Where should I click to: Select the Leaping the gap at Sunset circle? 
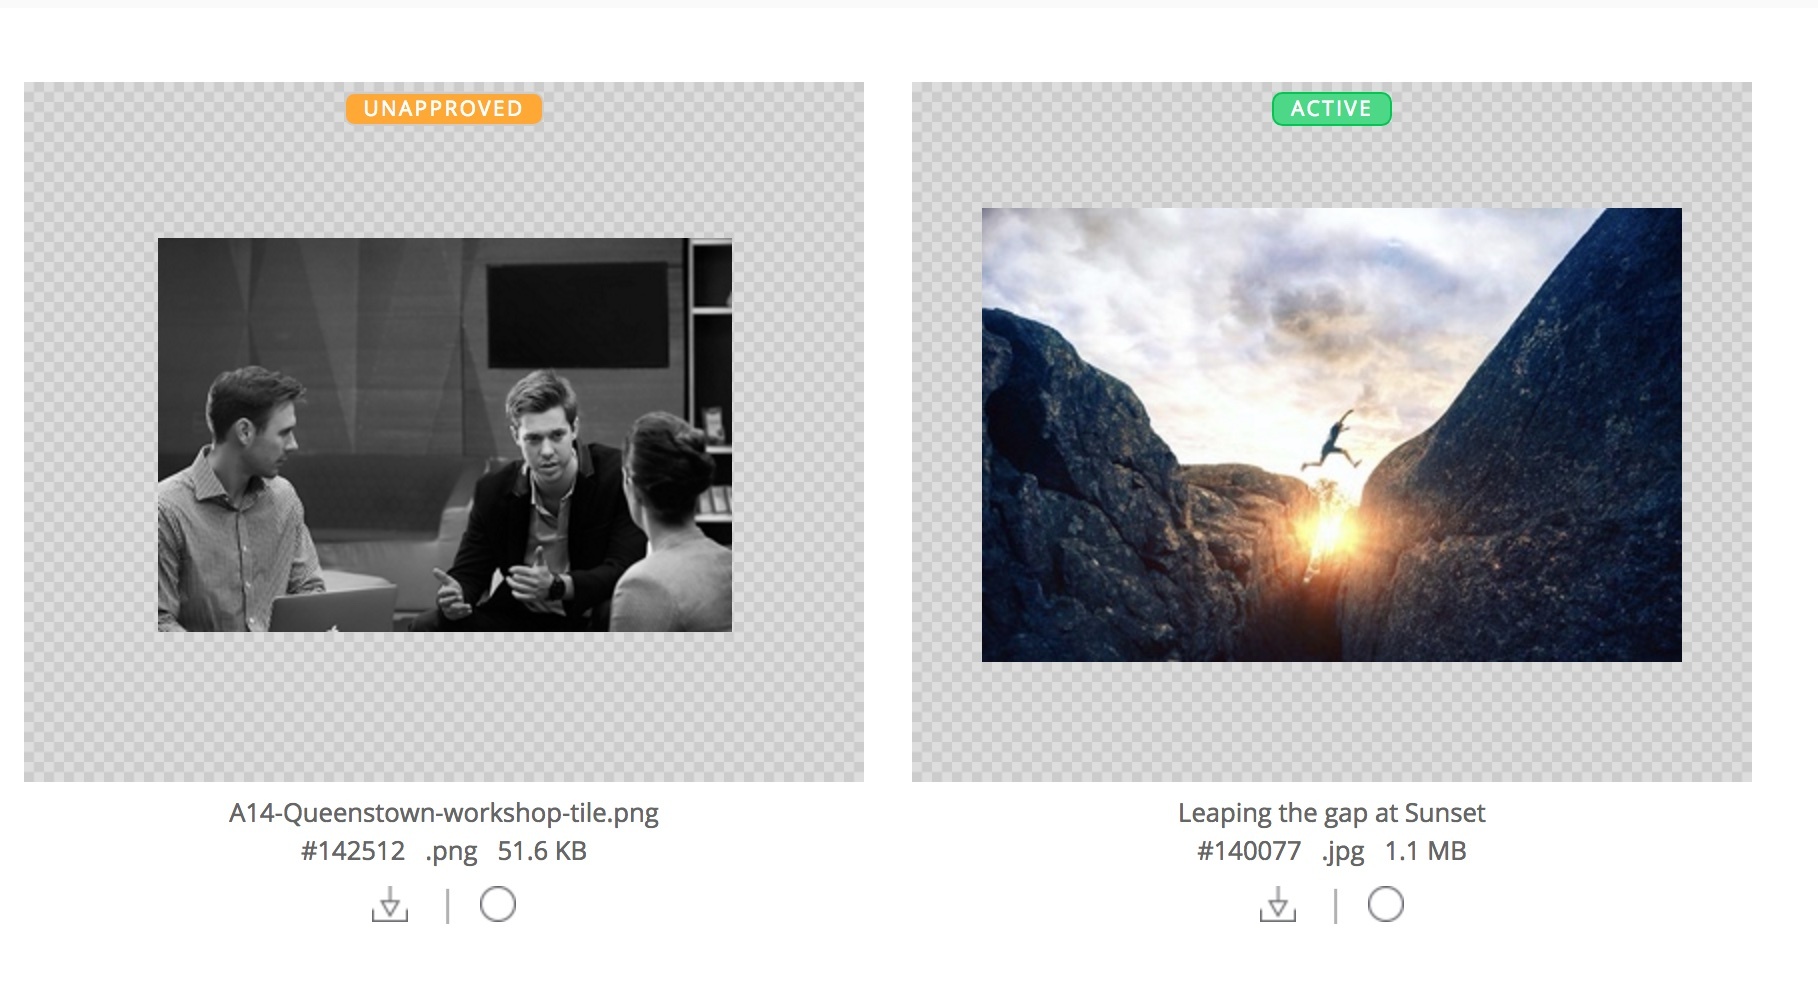[1386, 904]
